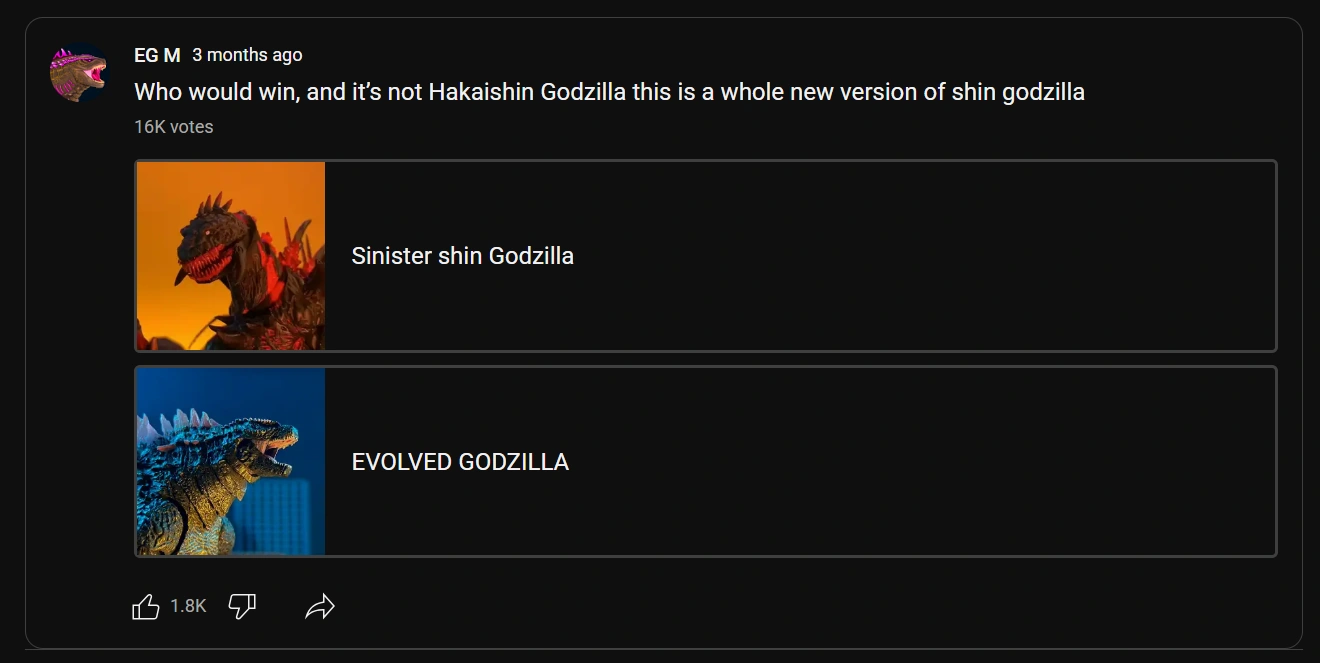This screenshot has height=663, width=1320.
Task: Select the 'Who would win' post text
Action: tap(609, 92)
